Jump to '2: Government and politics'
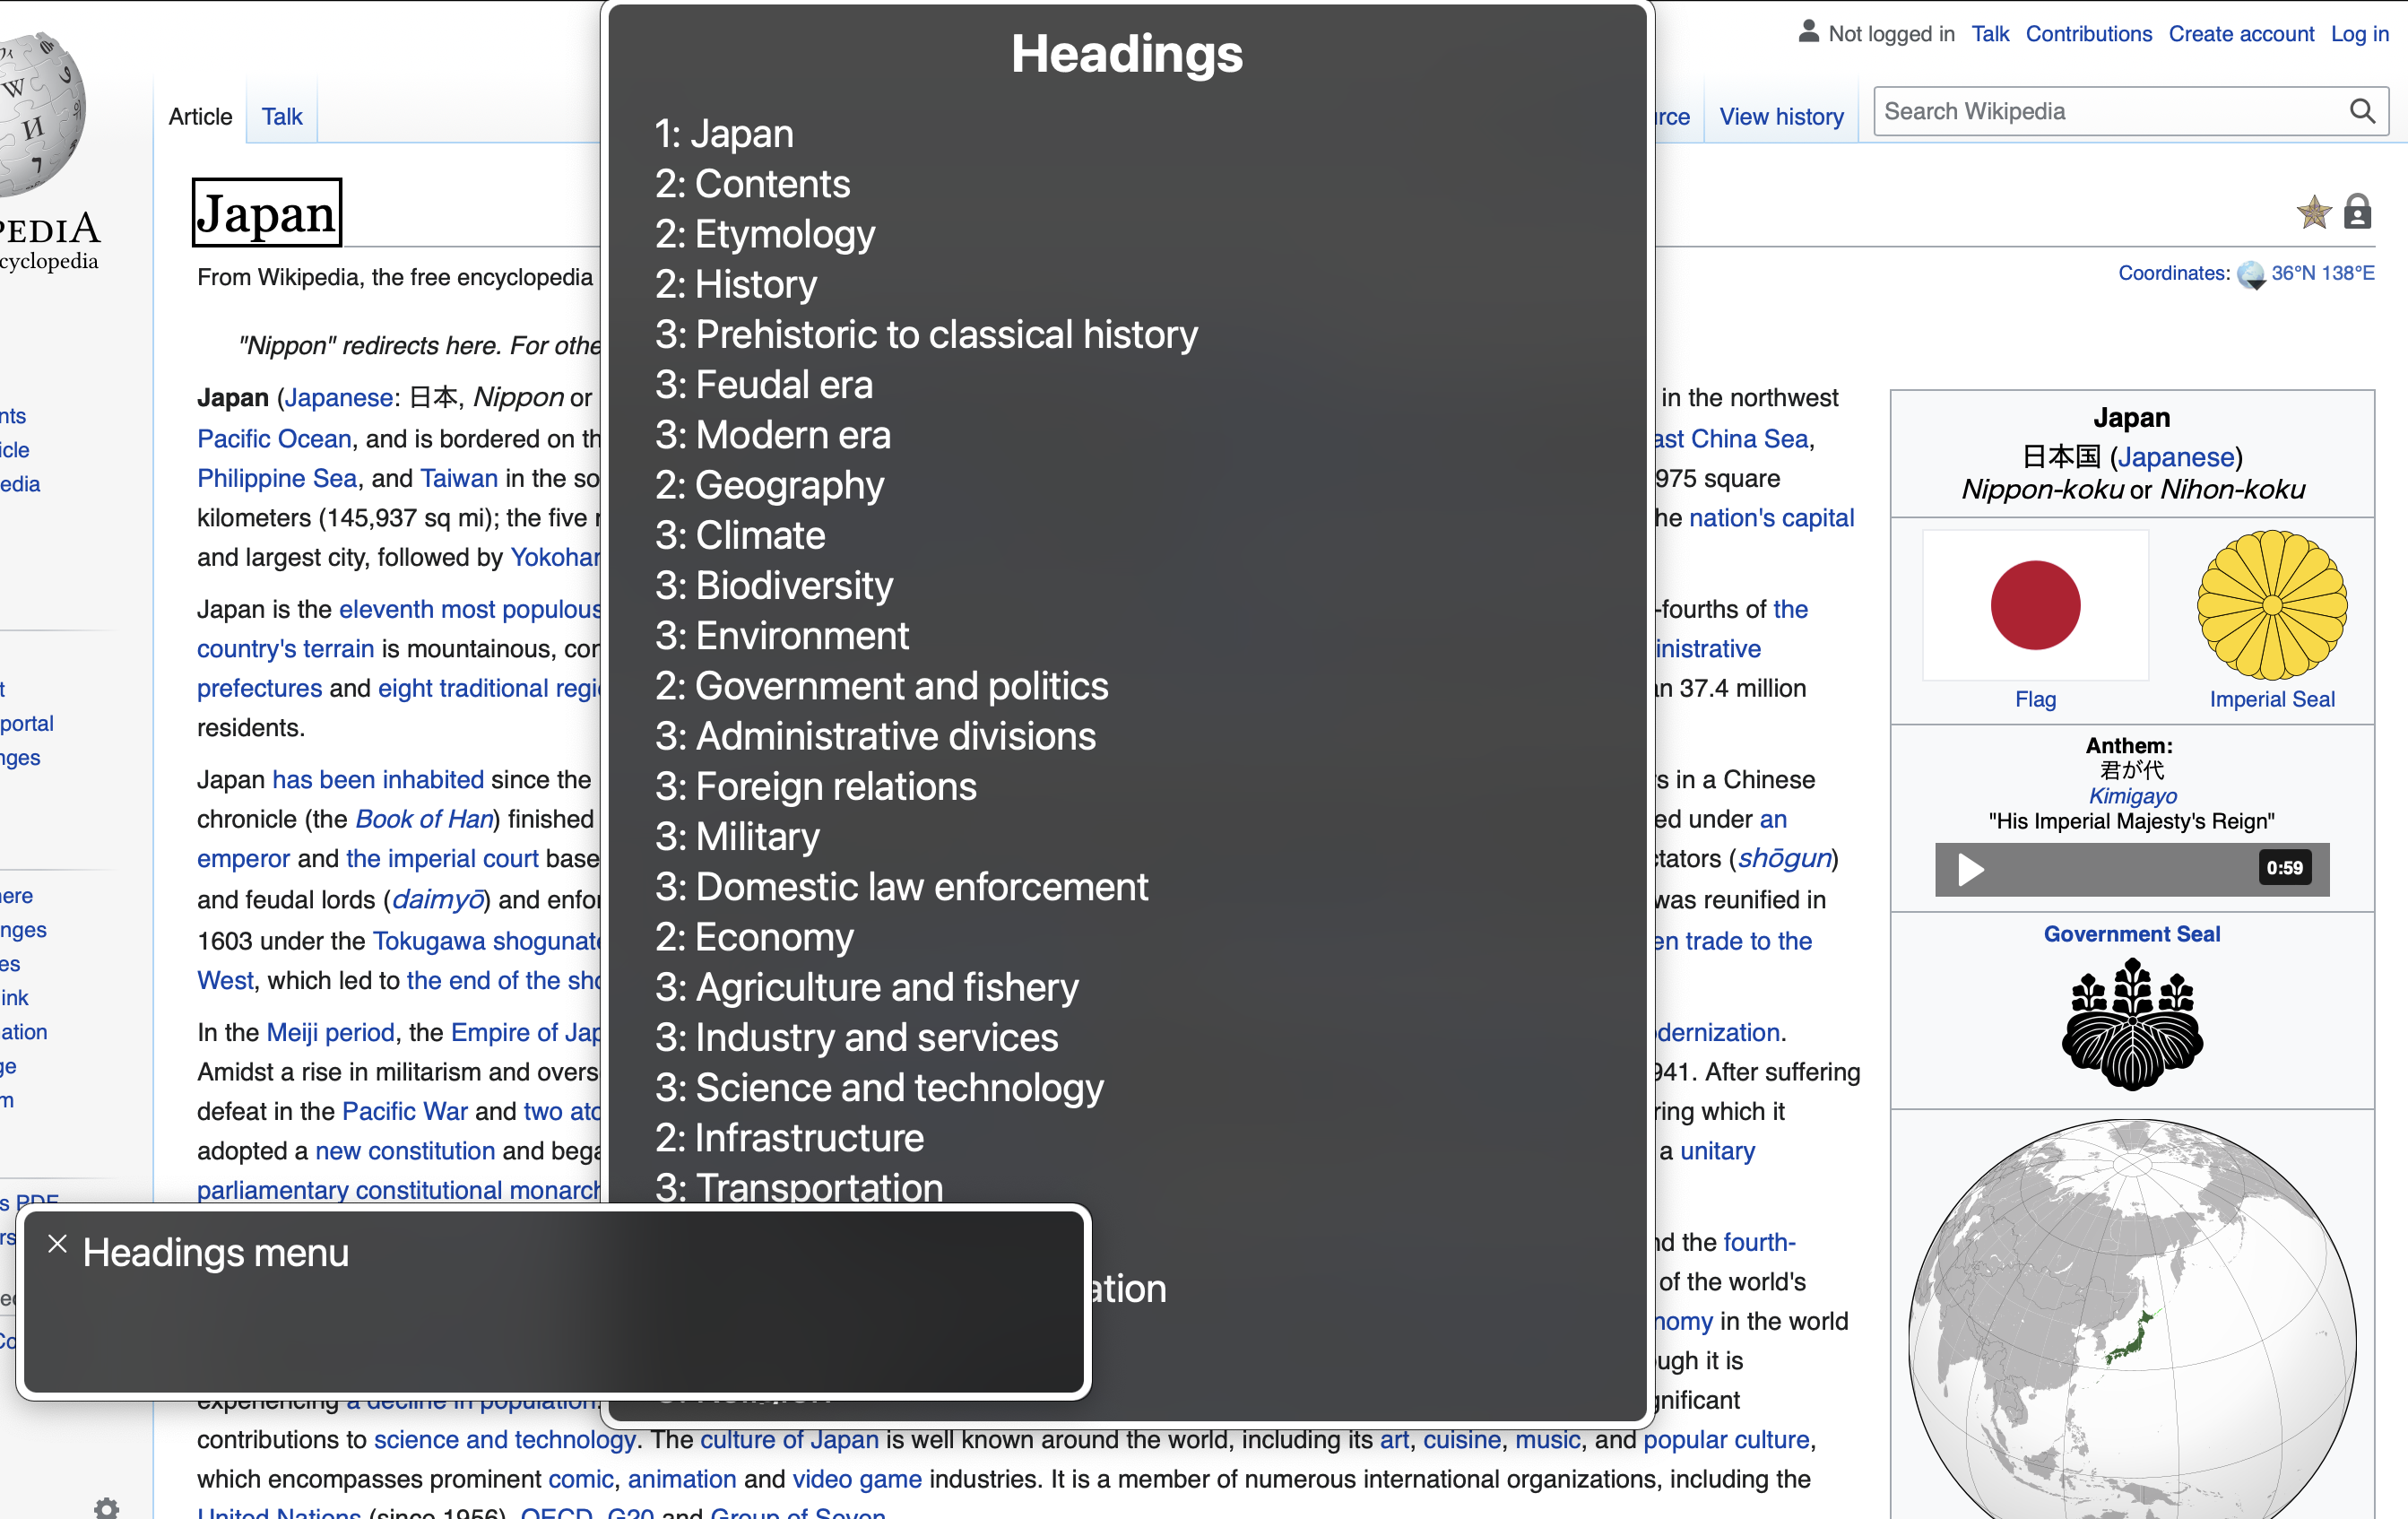Image resolution: width=2408 pixels, height=1519 pixels. pos(882,686)
